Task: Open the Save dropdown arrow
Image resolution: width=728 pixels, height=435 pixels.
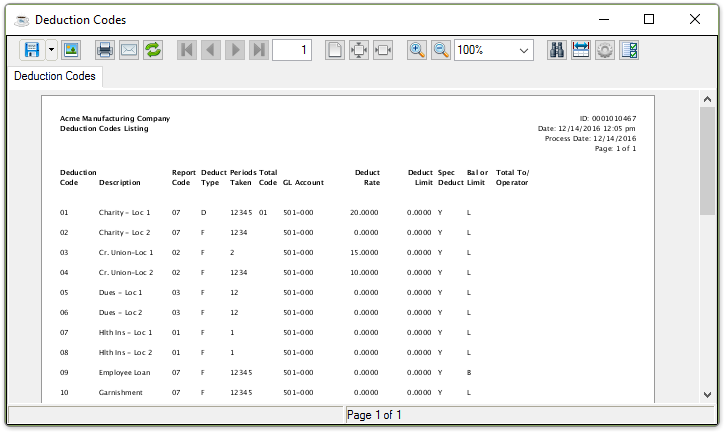Action: (50, 50)
